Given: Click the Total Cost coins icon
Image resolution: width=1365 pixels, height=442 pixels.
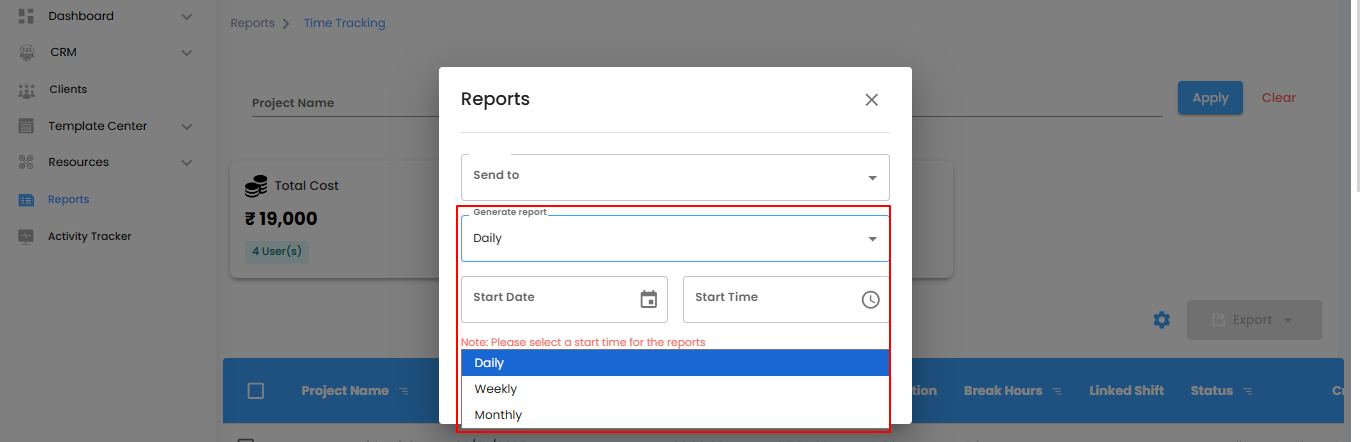Looking at the screenshot, I should (256, 185).
